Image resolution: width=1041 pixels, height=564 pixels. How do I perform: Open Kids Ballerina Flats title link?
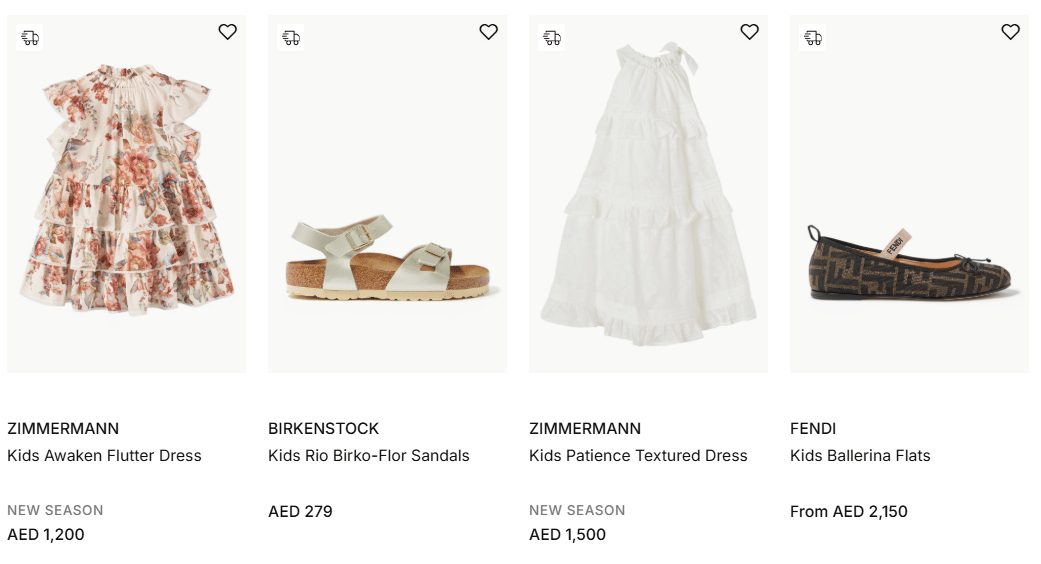pos(860,455)
